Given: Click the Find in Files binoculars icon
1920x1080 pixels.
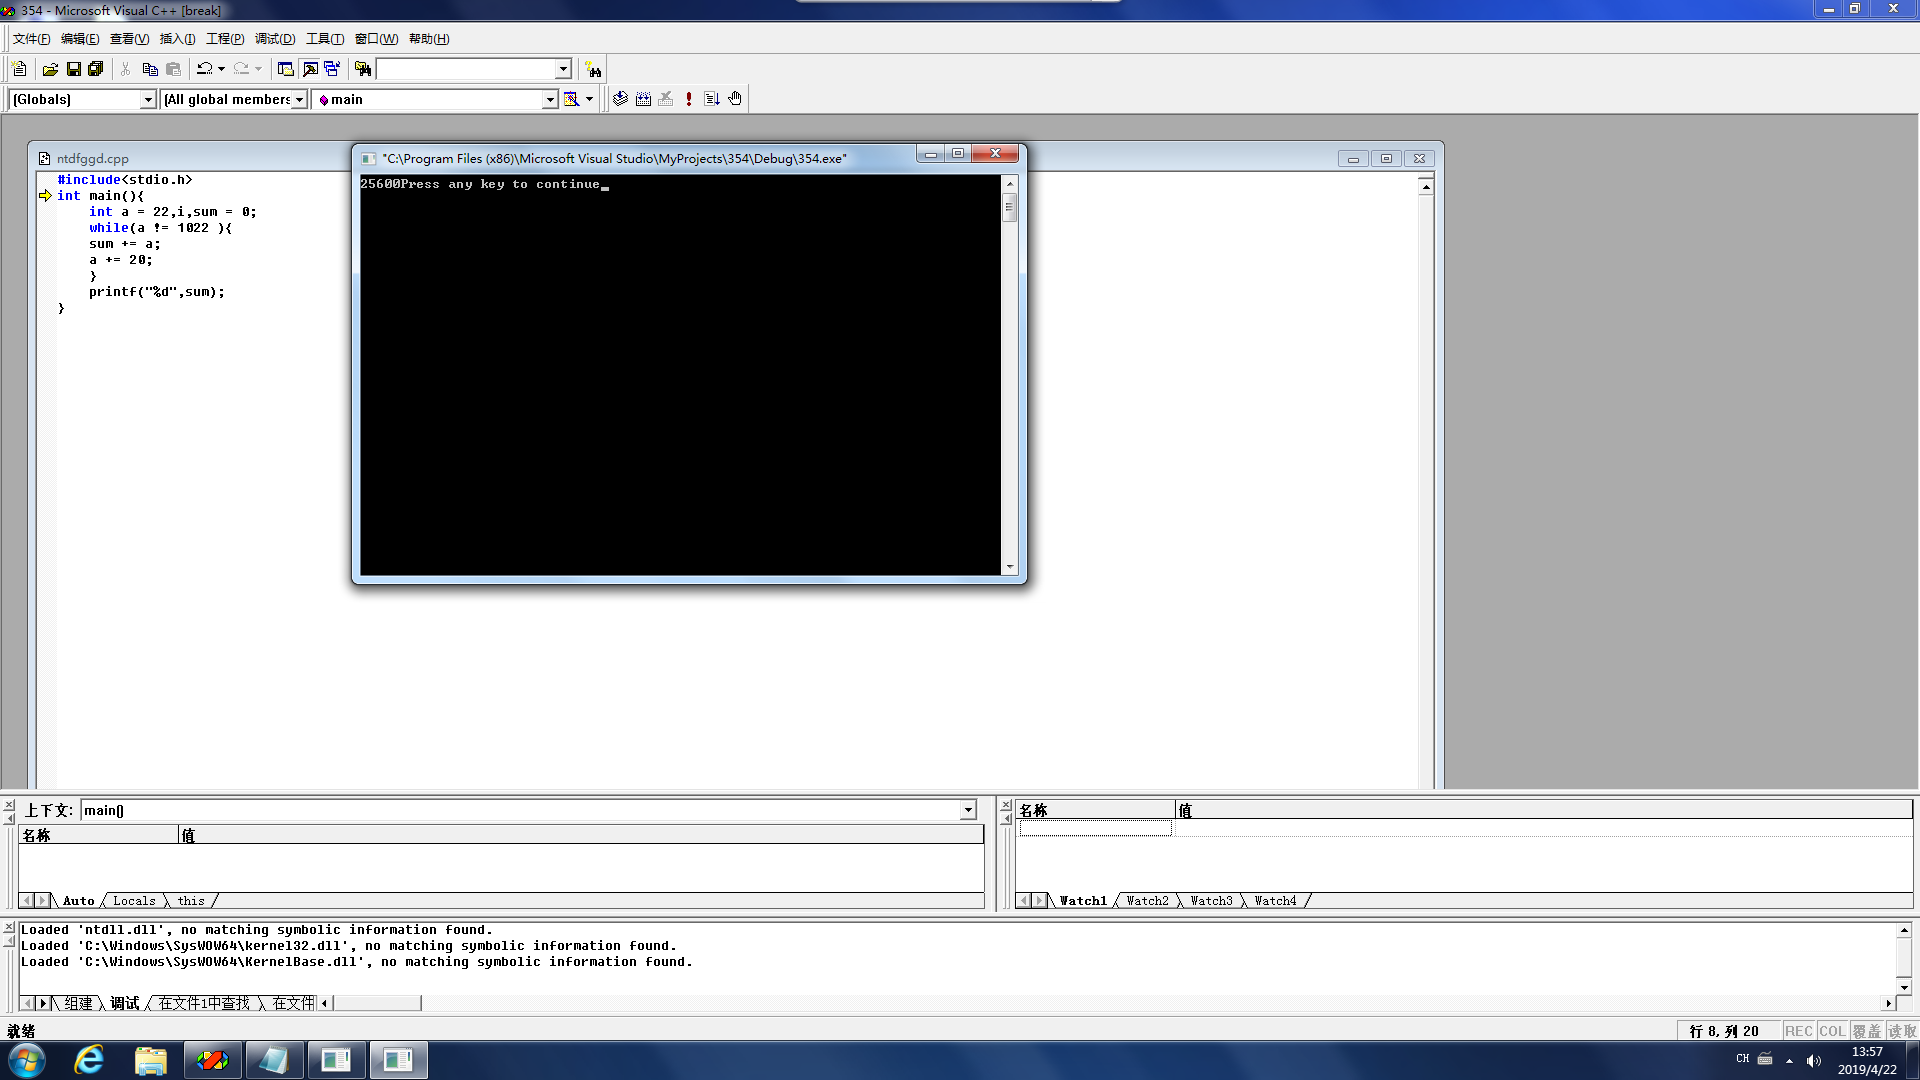Looking at the screenshot, I should point(363,69).
